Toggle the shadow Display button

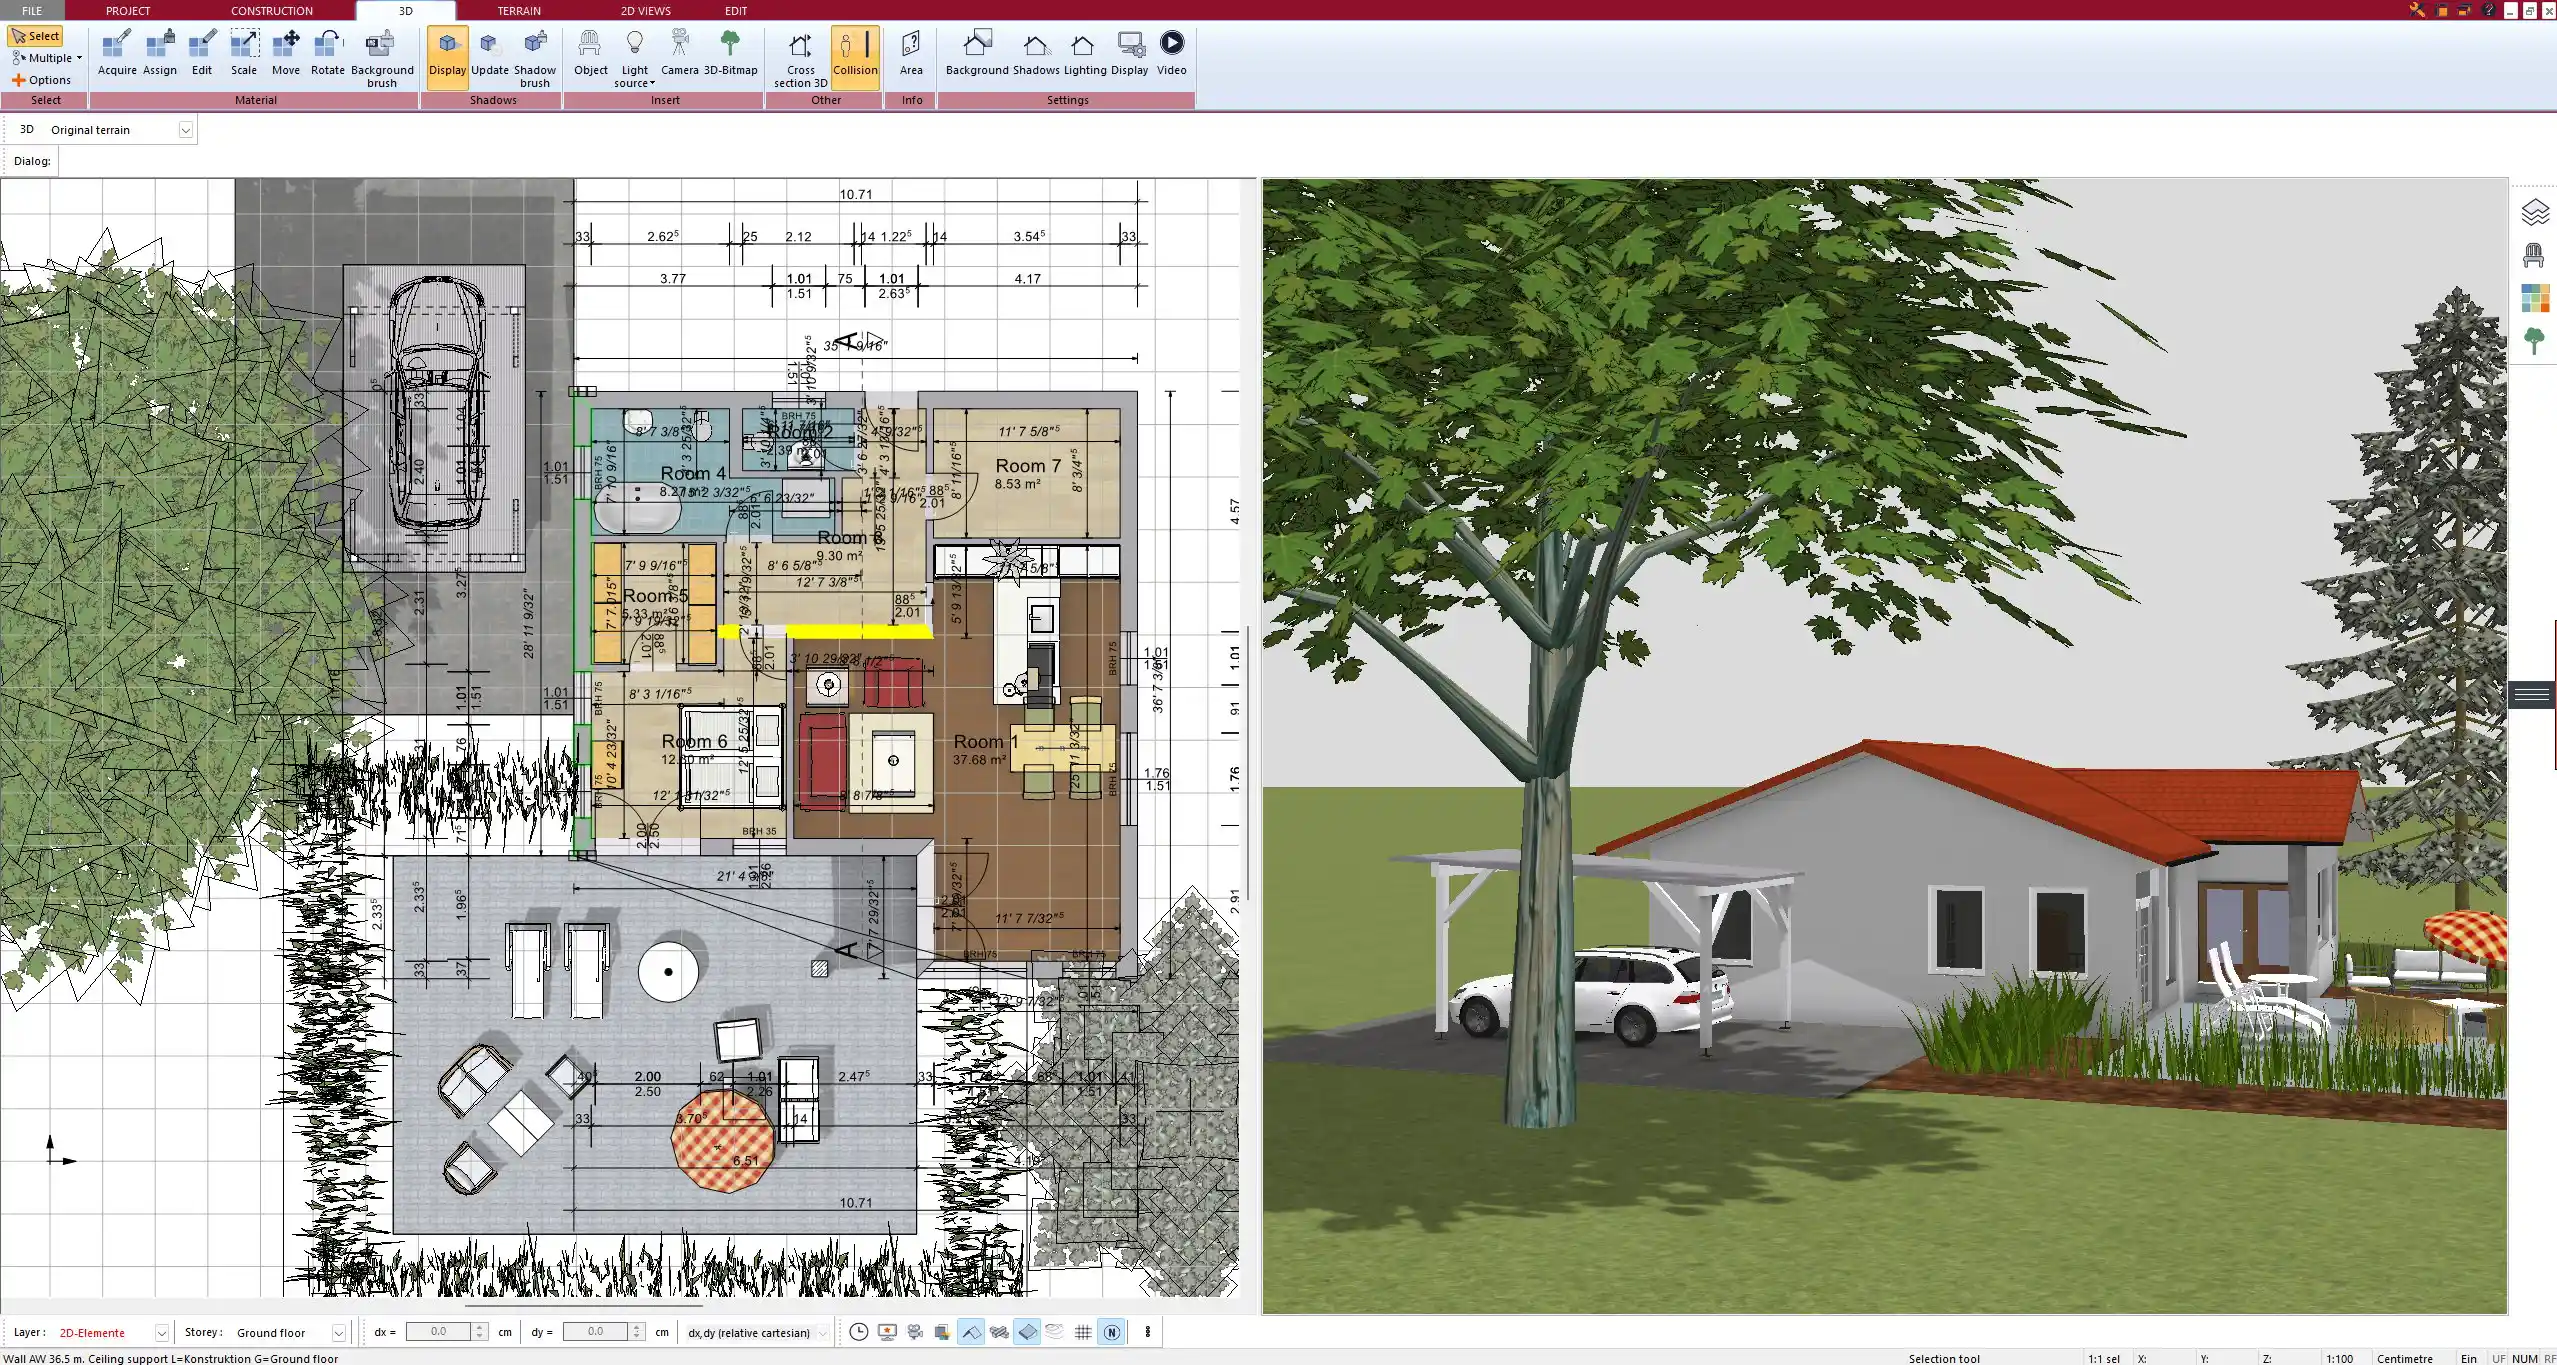(x=447, y=58)
